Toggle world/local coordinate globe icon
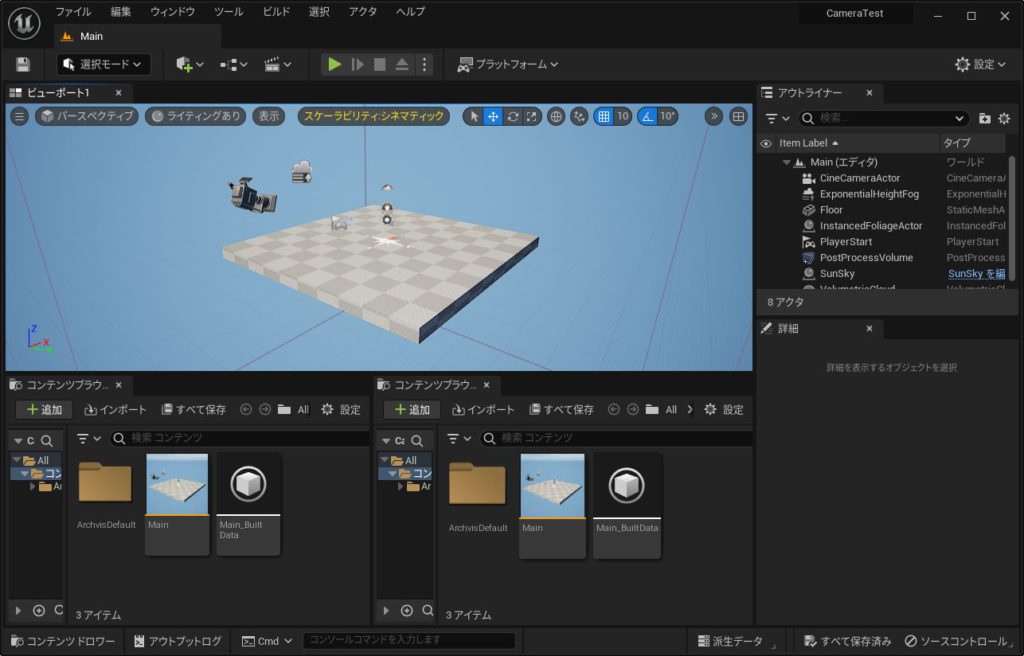The image size is (1024, 656). click(x=556, y=116)
